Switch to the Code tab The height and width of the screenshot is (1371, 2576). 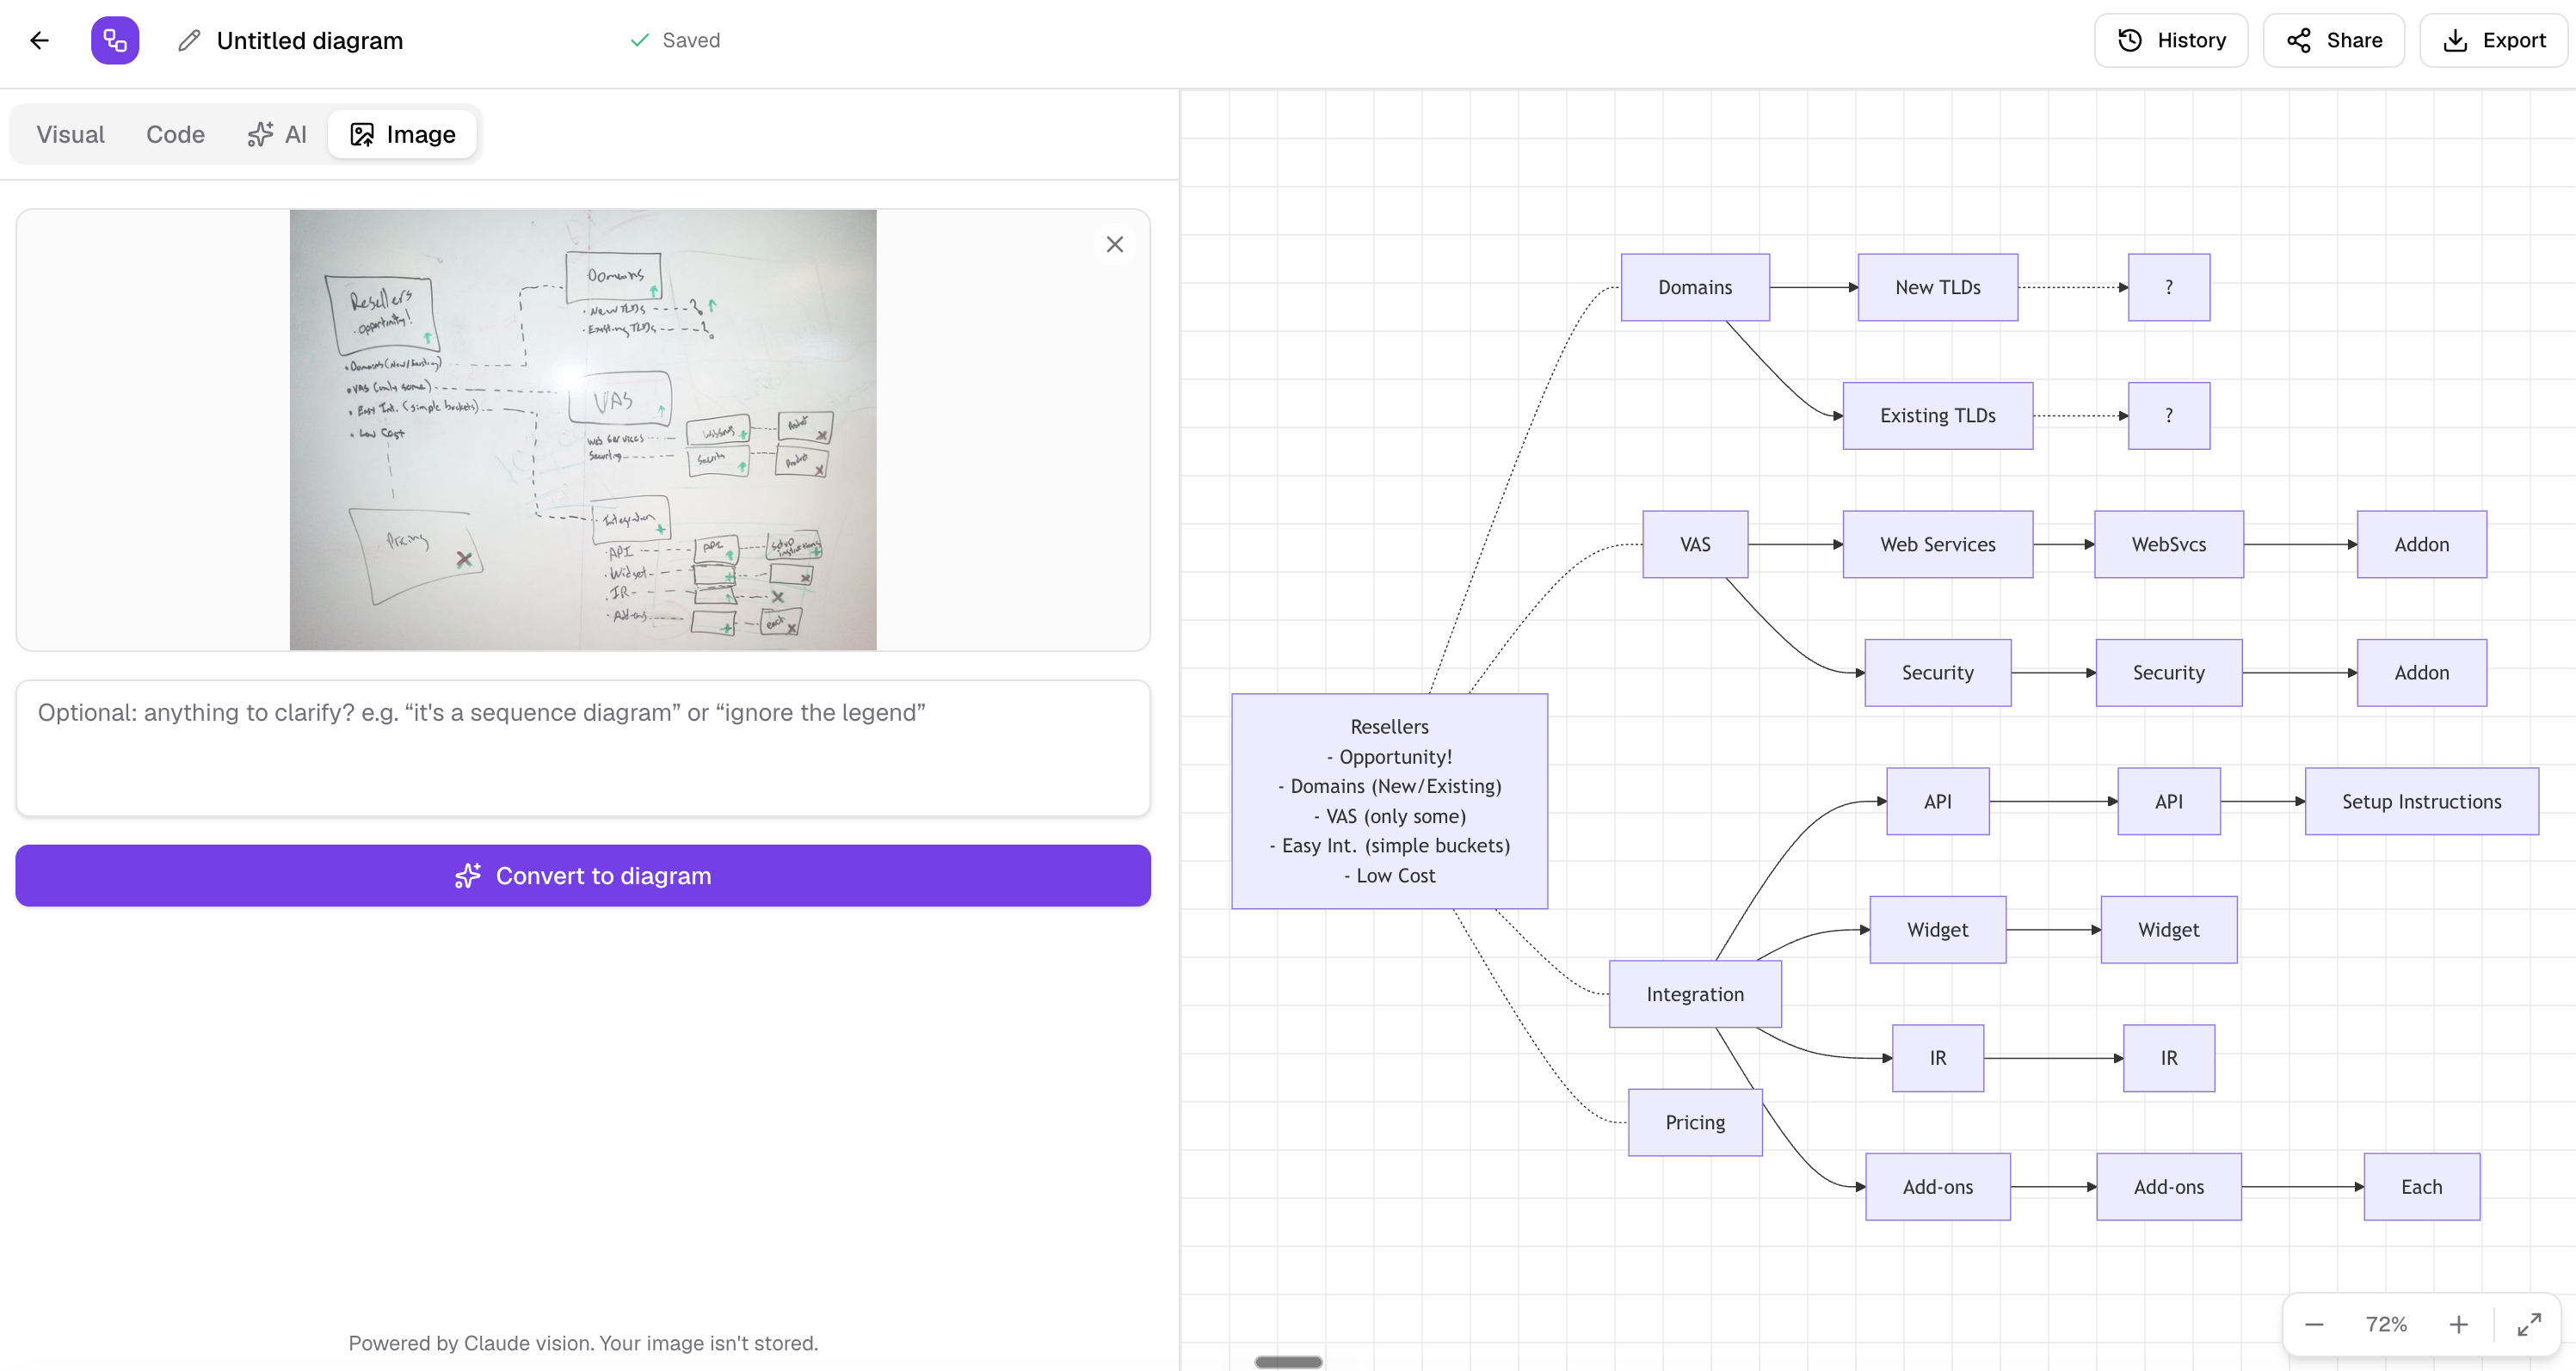175,134
